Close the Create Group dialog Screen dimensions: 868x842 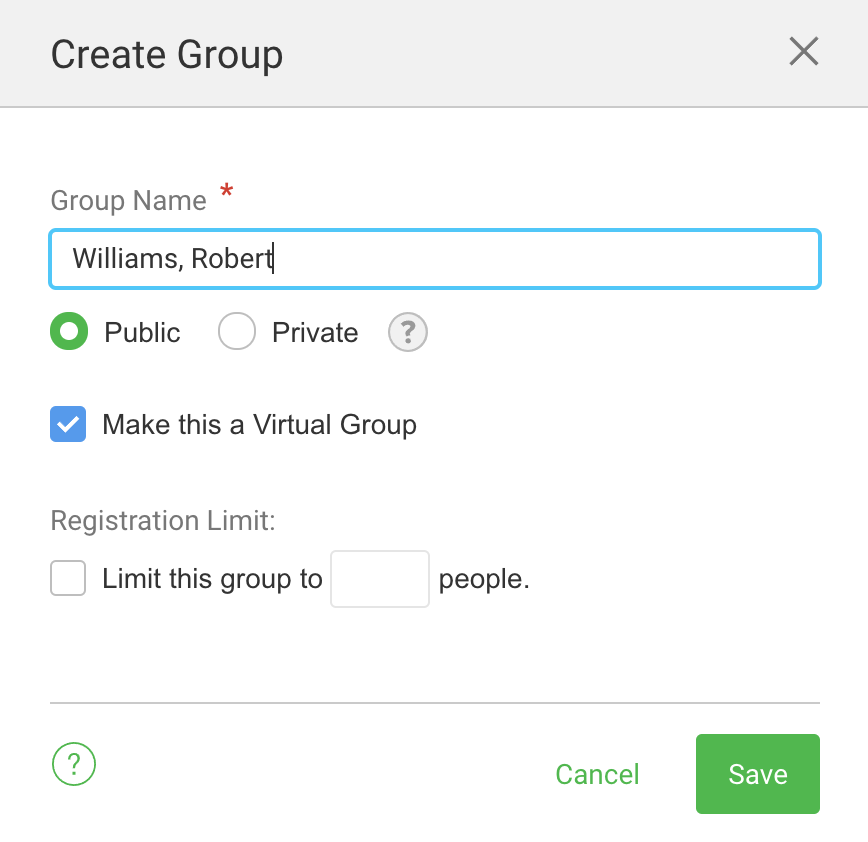[803, 52]
